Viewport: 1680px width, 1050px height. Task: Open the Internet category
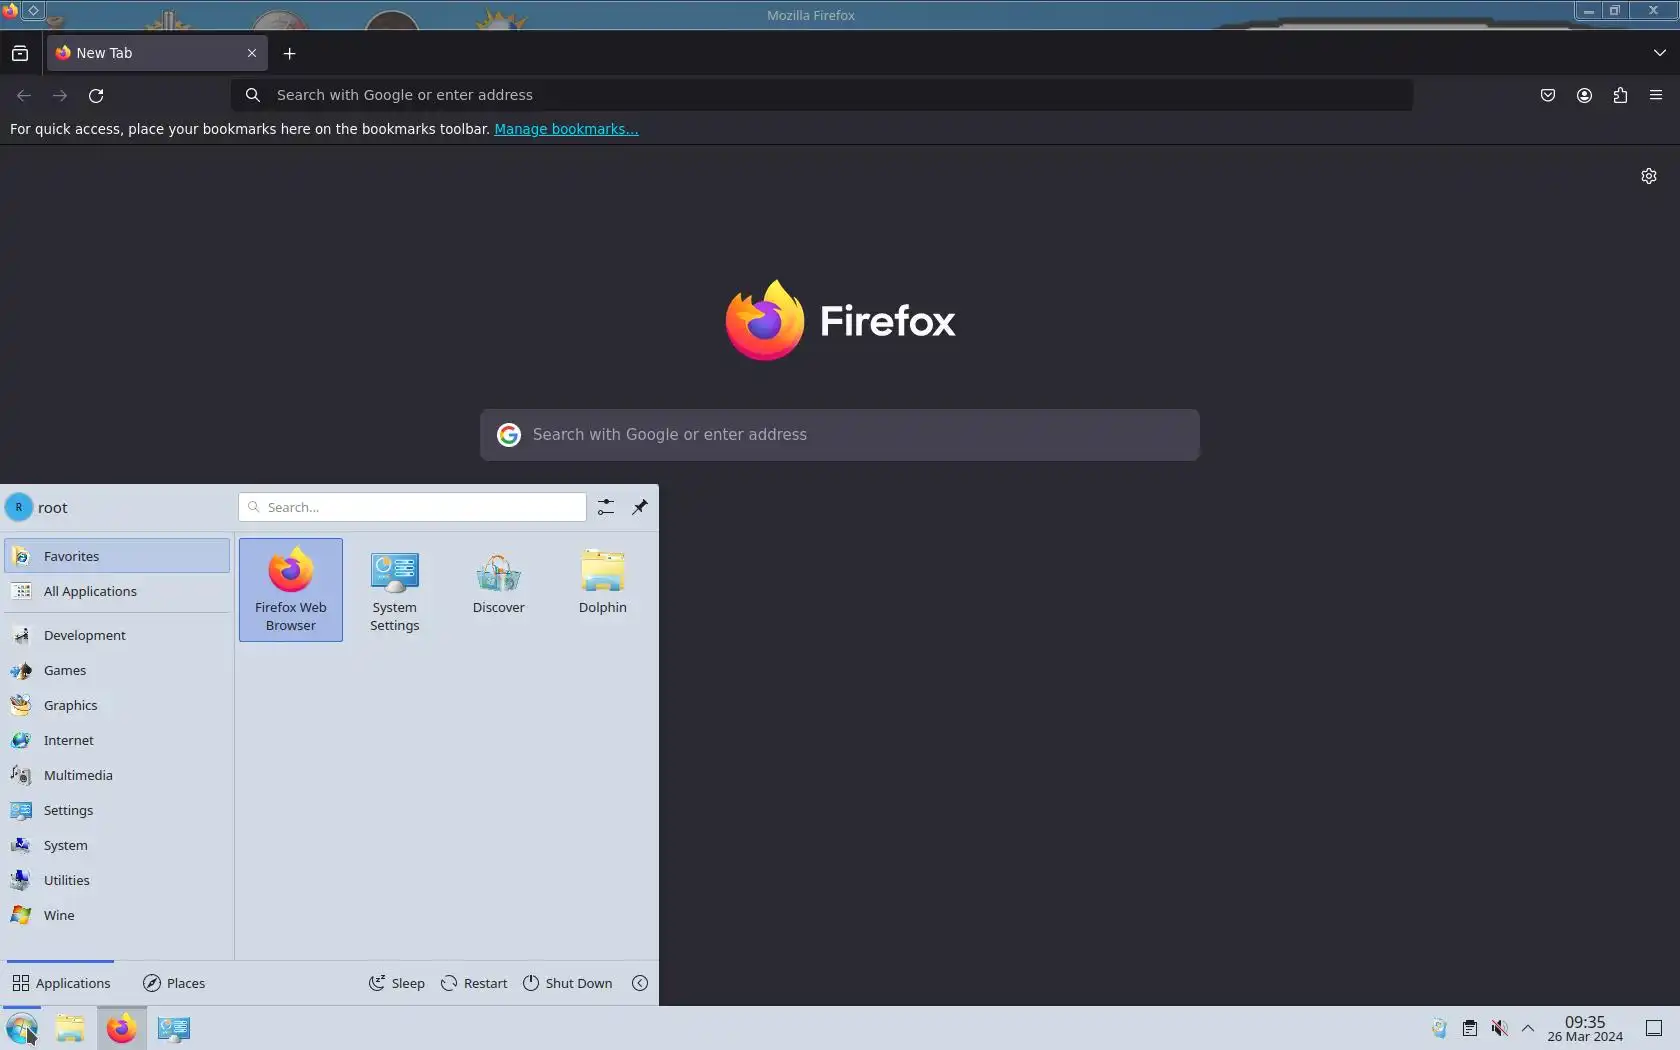[117, 740]
